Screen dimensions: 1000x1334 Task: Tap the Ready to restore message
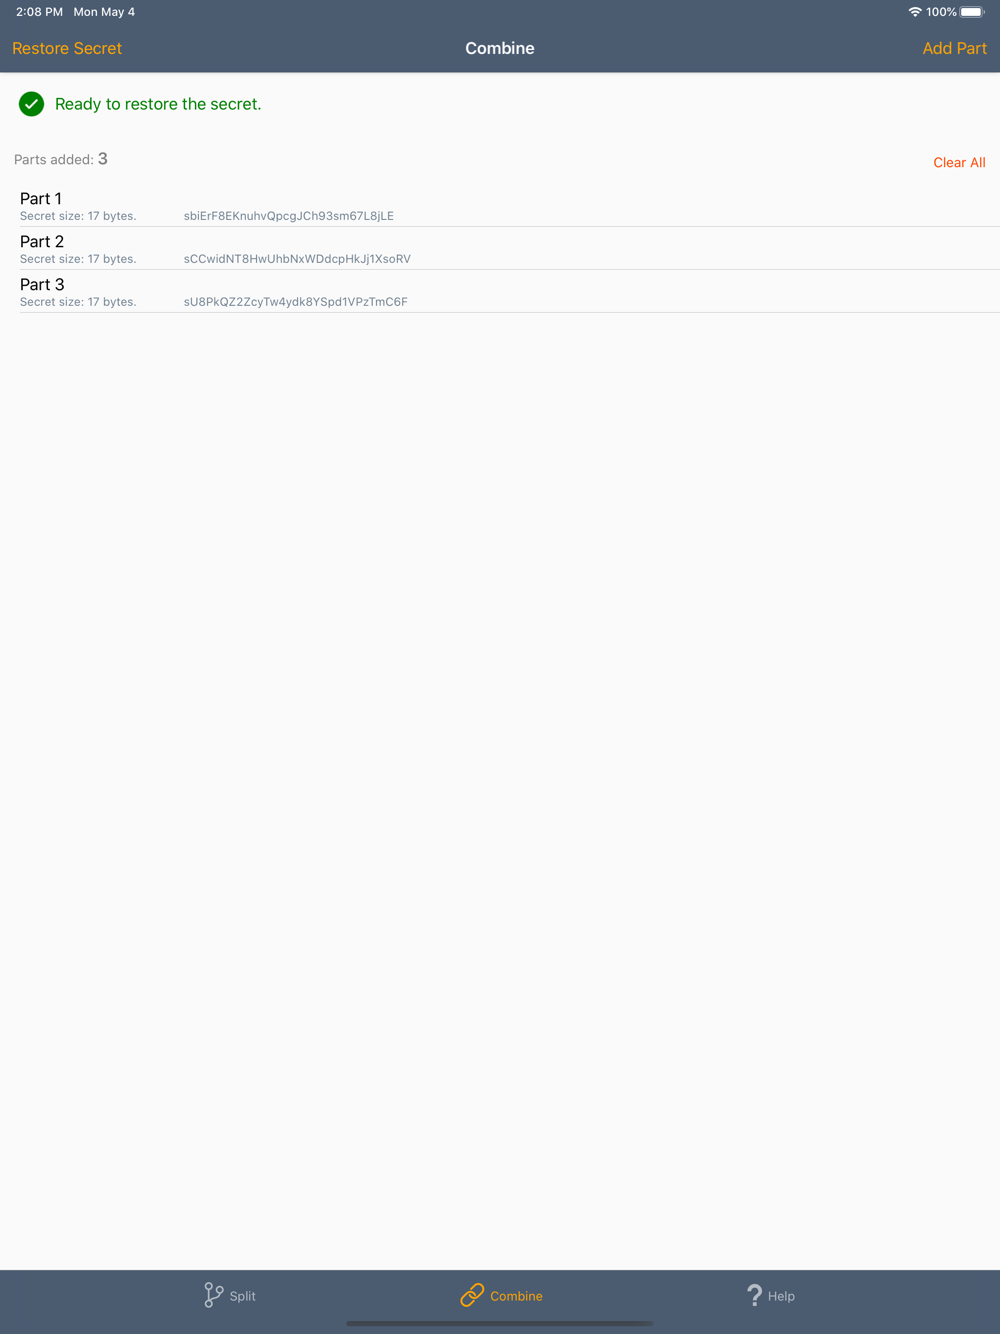158,104
